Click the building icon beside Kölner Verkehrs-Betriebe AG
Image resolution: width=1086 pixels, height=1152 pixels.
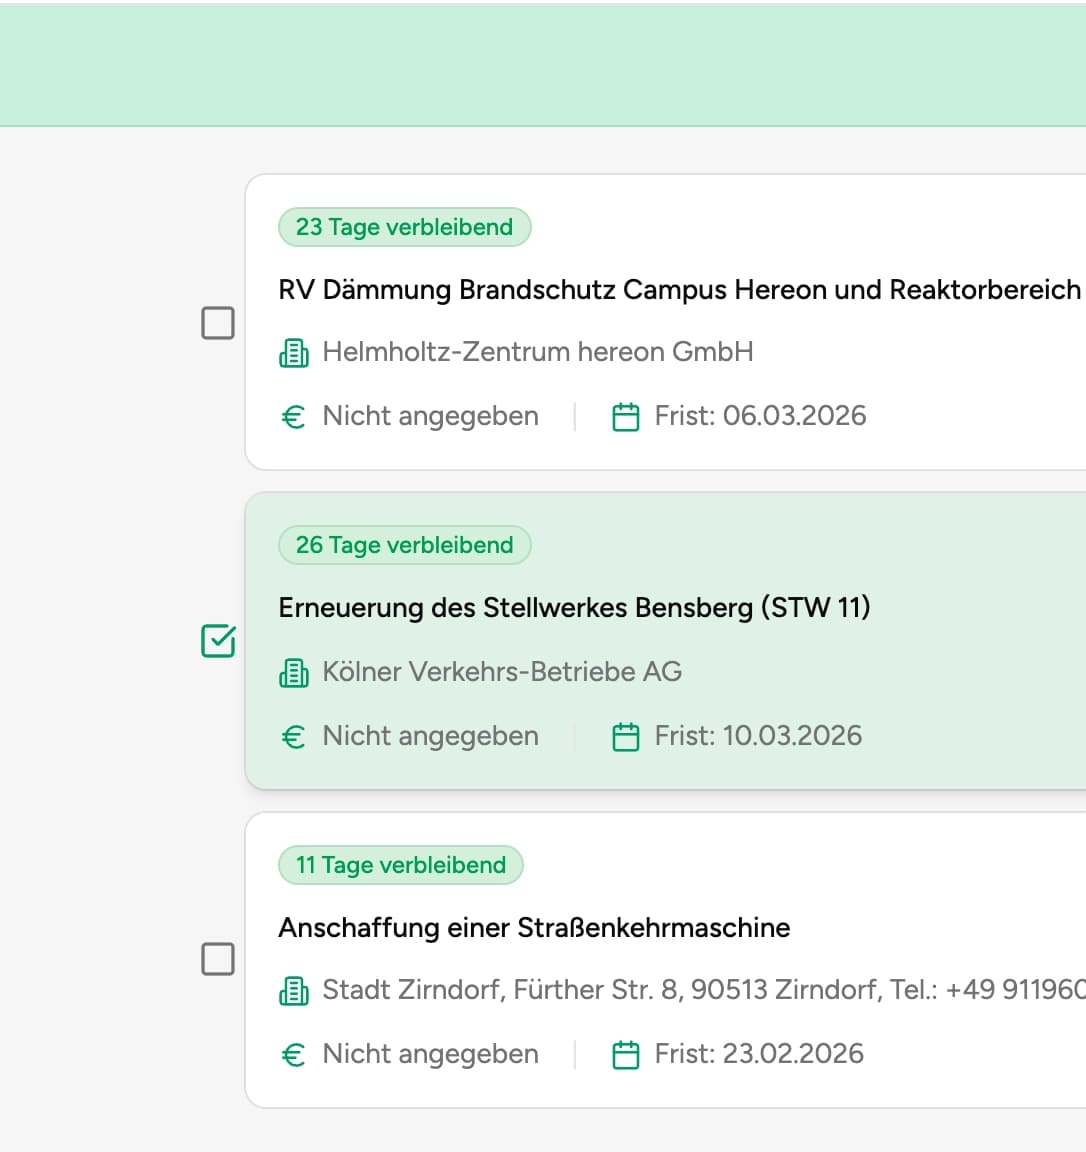click(294, 672)
